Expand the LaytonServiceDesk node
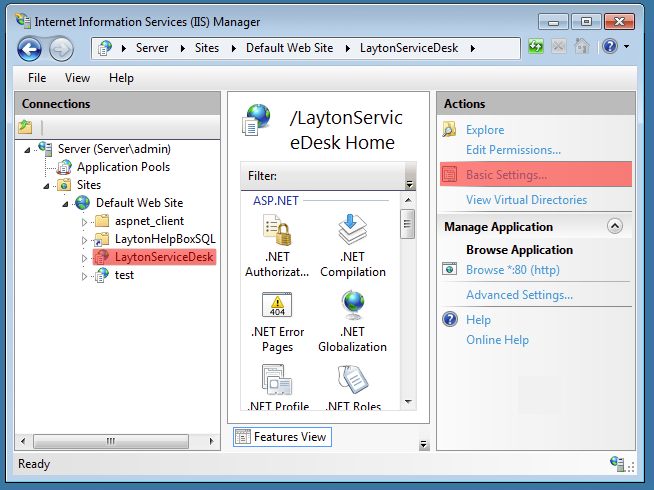 84,258
